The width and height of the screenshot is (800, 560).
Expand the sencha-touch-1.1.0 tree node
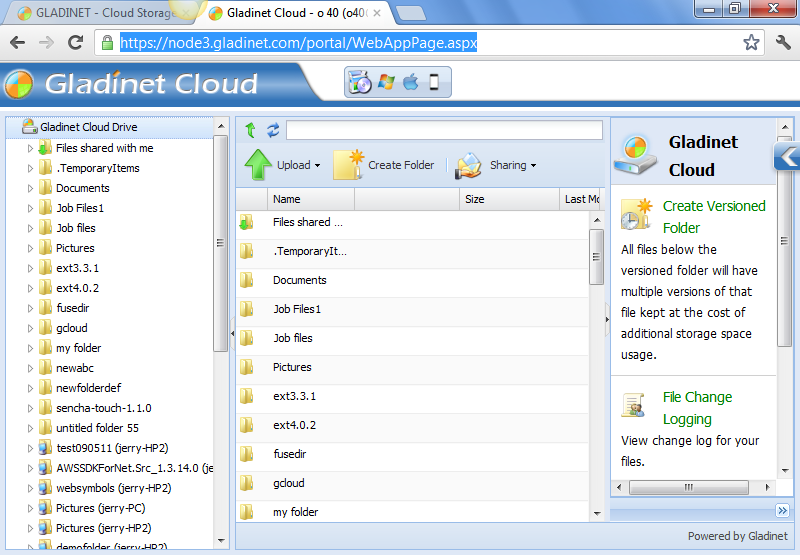(x=30, y=408)
